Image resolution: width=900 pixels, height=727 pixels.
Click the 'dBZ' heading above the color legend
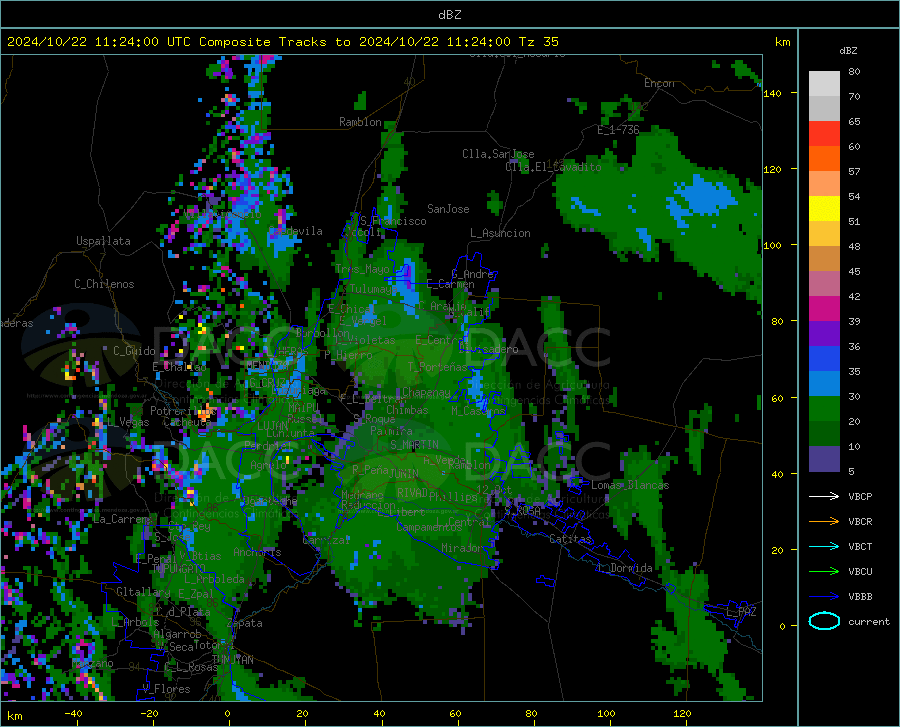coord(848,50)
